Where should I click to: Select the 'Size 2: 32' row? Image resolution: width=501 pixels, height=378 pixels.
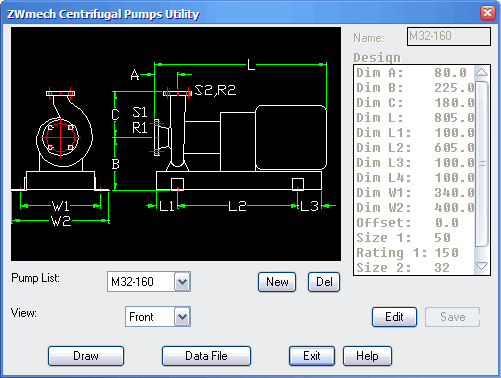click(414, 268)
